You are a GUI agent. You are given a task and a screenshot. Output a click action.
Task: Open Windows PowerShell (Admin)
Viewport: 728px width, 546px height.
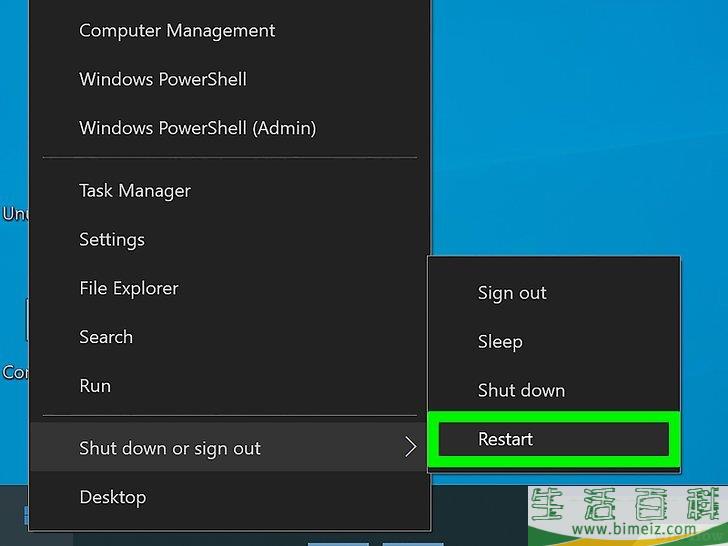pyautogui.click(x=198, y=128)
